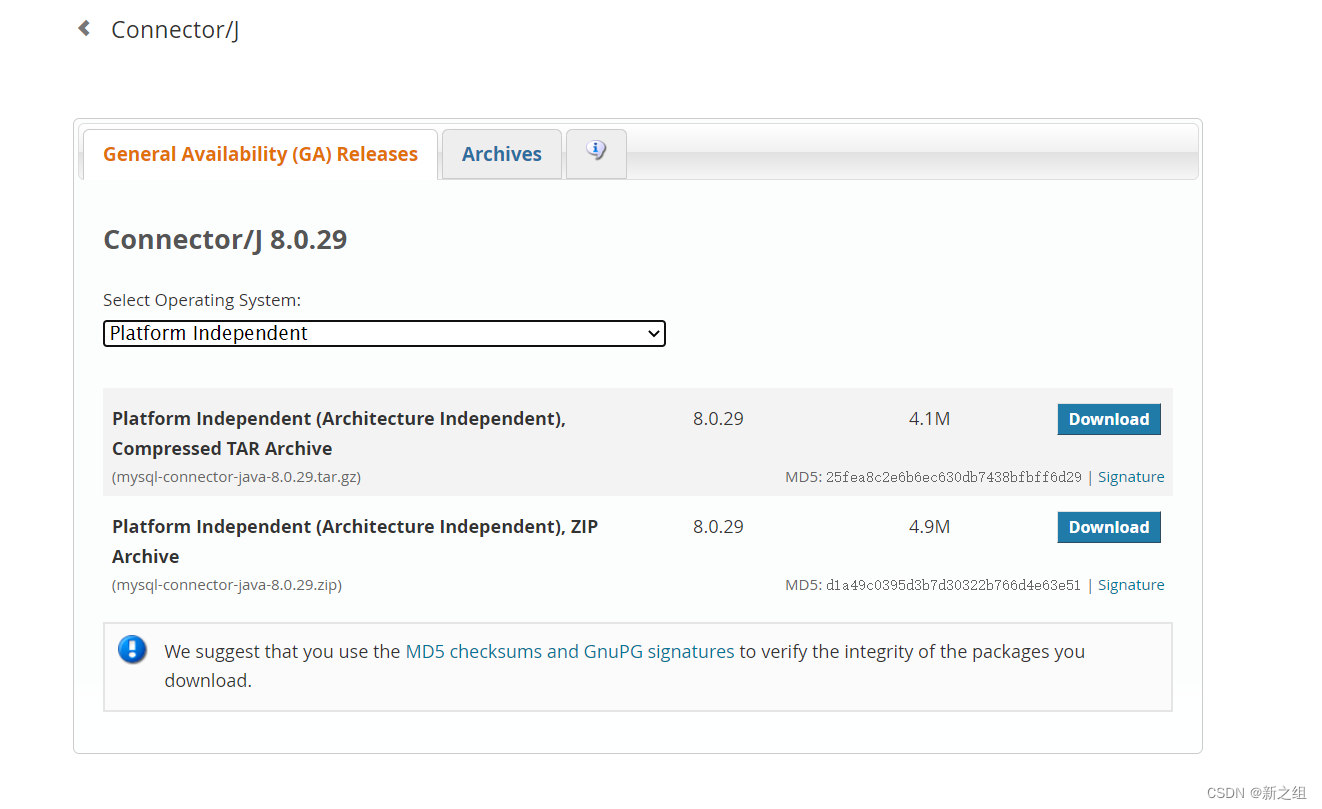The width and height of the screenshot is (1322, 809).
Task: Click the 4.1M file size
Action: (x=929, y=419)
